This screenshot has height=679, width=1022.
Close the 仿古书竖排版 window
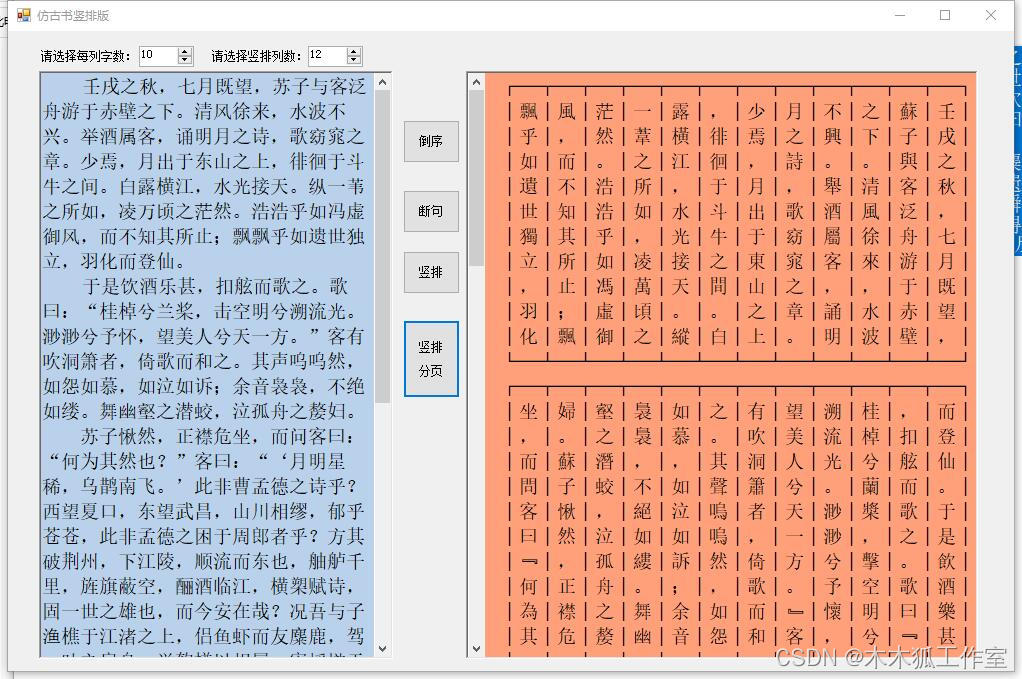coord(991,15)
